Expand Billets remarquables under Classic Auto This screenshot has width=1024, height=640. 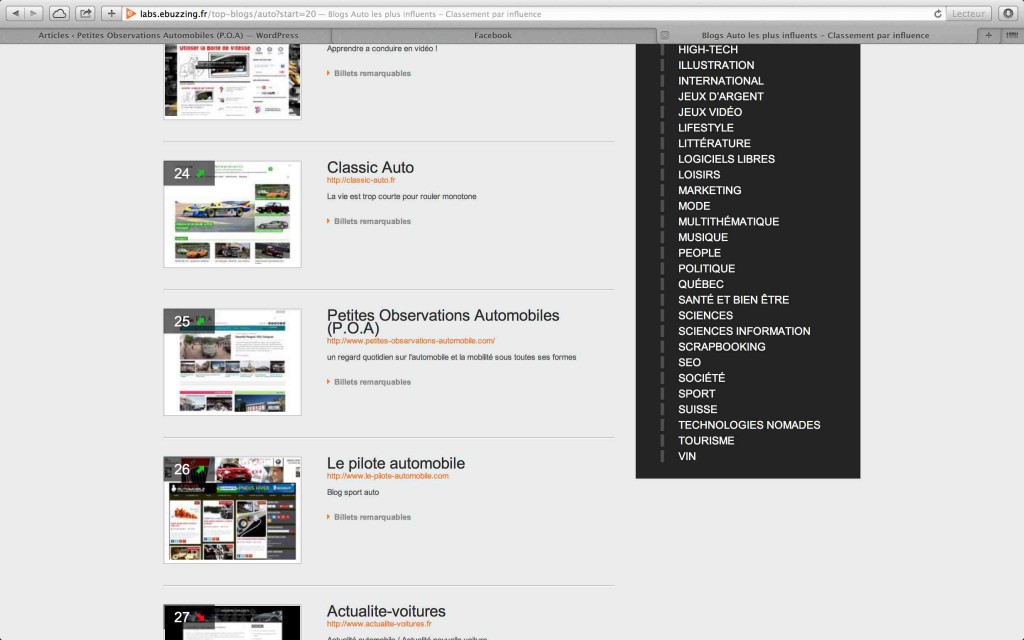point(371,221)
